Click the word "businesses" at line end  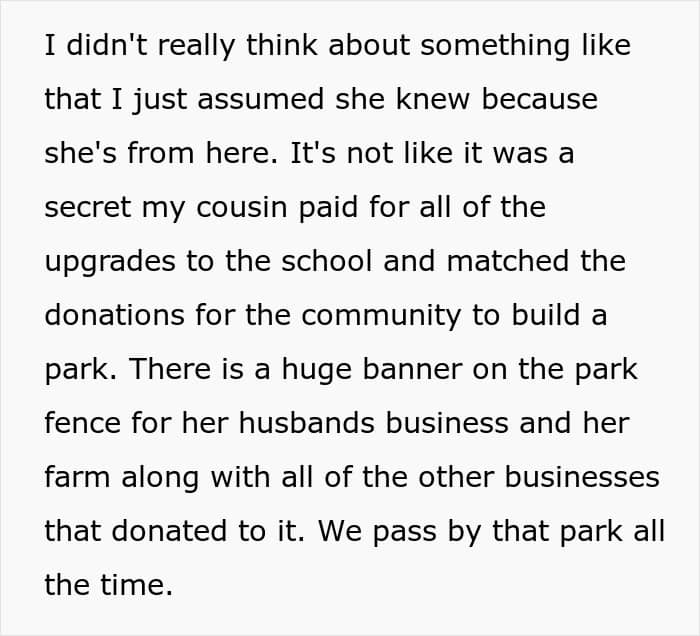pyautogui.click(x=582, y=477)
